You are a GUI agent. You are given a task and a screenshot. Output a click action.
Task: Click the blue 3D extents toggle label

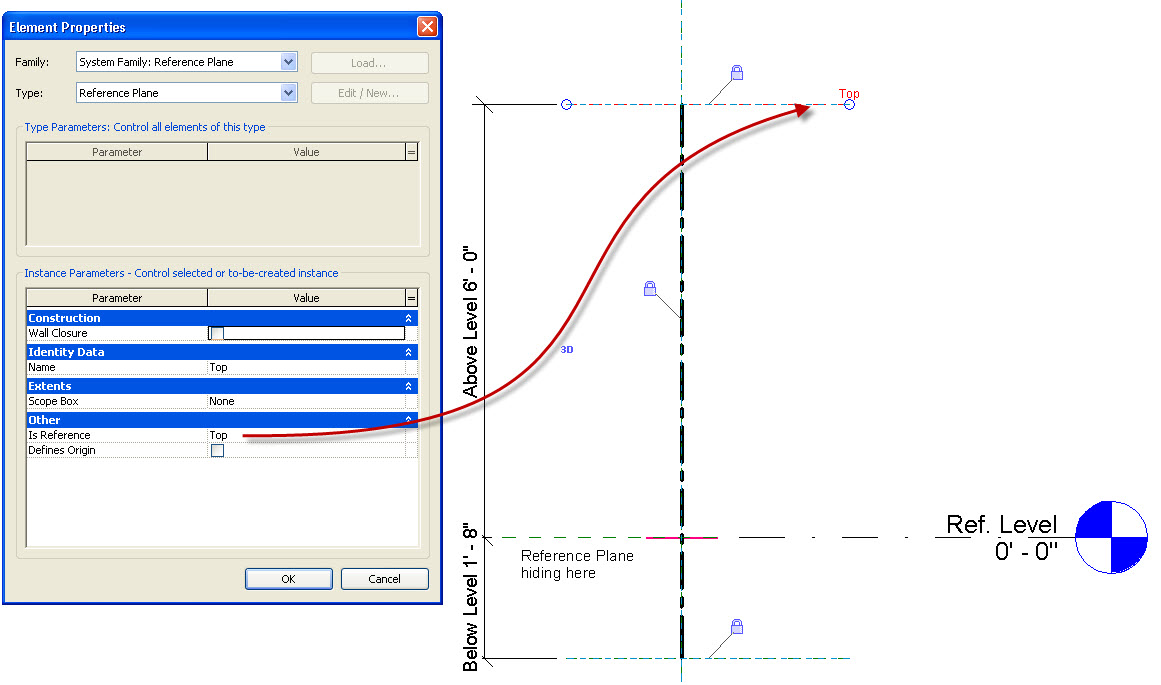click(566, 350)
